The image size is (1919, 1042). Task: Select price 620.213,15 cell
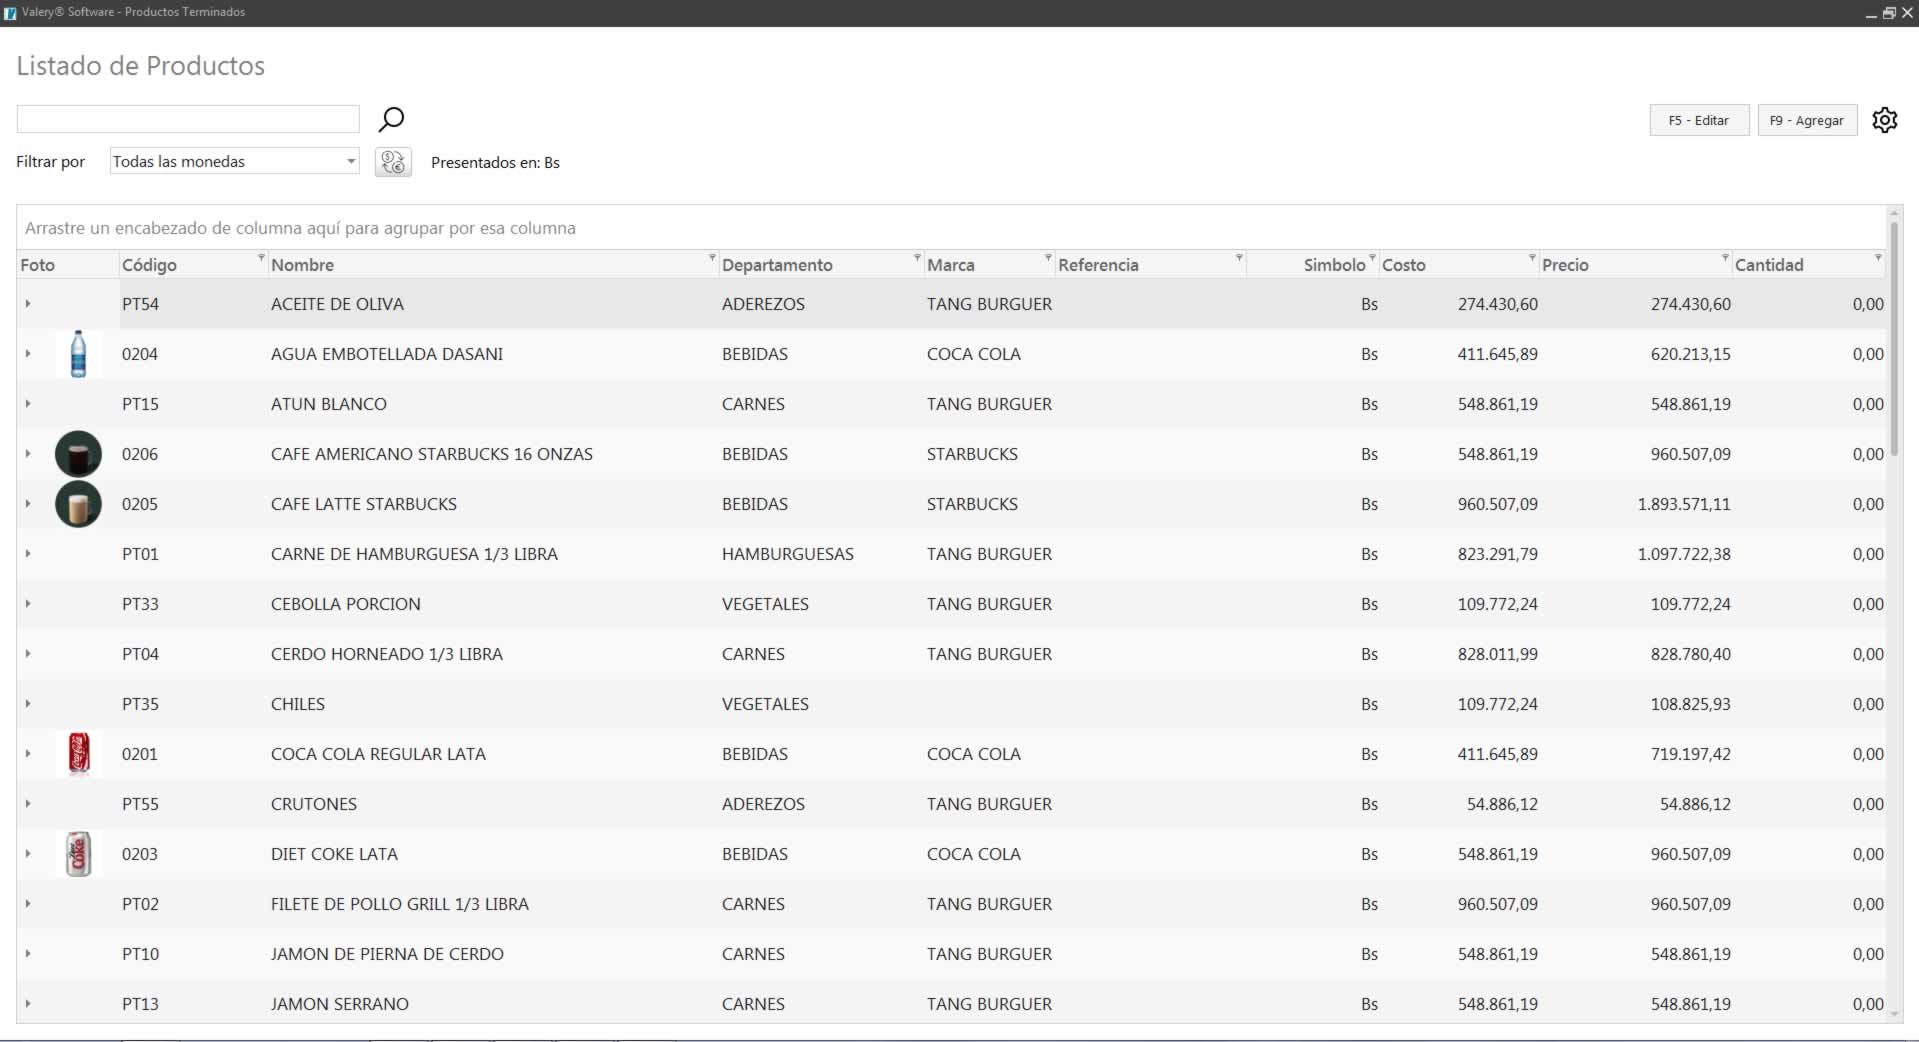pos(1690,354)
